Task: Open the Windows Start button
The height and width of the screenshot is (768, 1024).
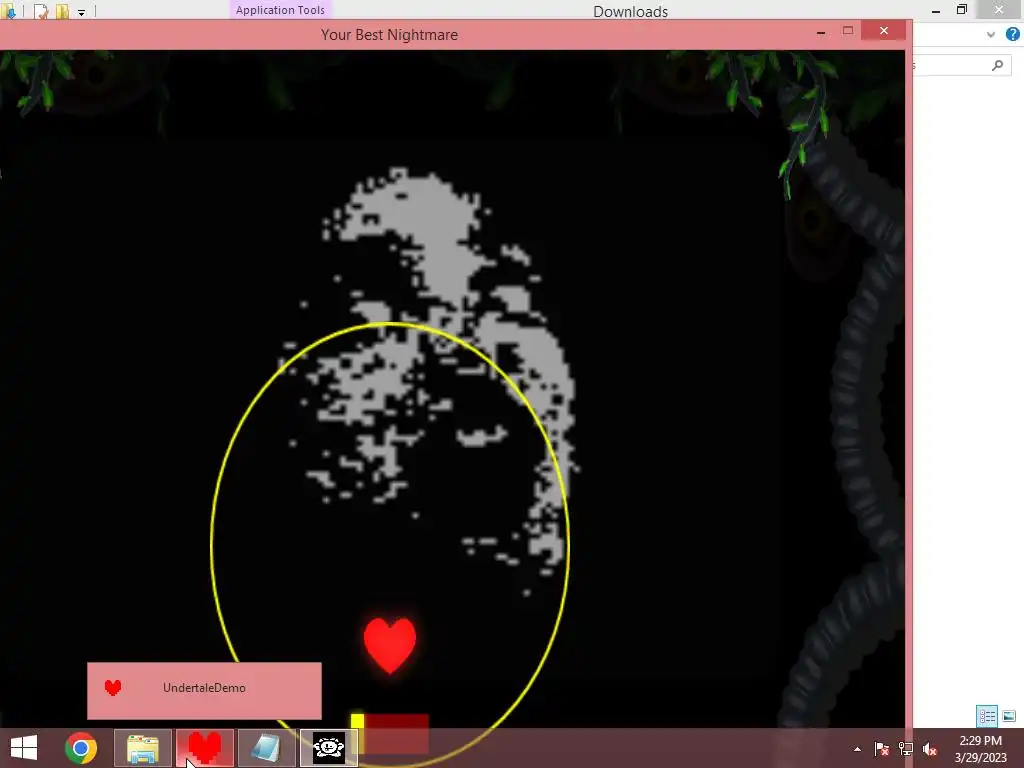Action: click(x=24, y=748)
